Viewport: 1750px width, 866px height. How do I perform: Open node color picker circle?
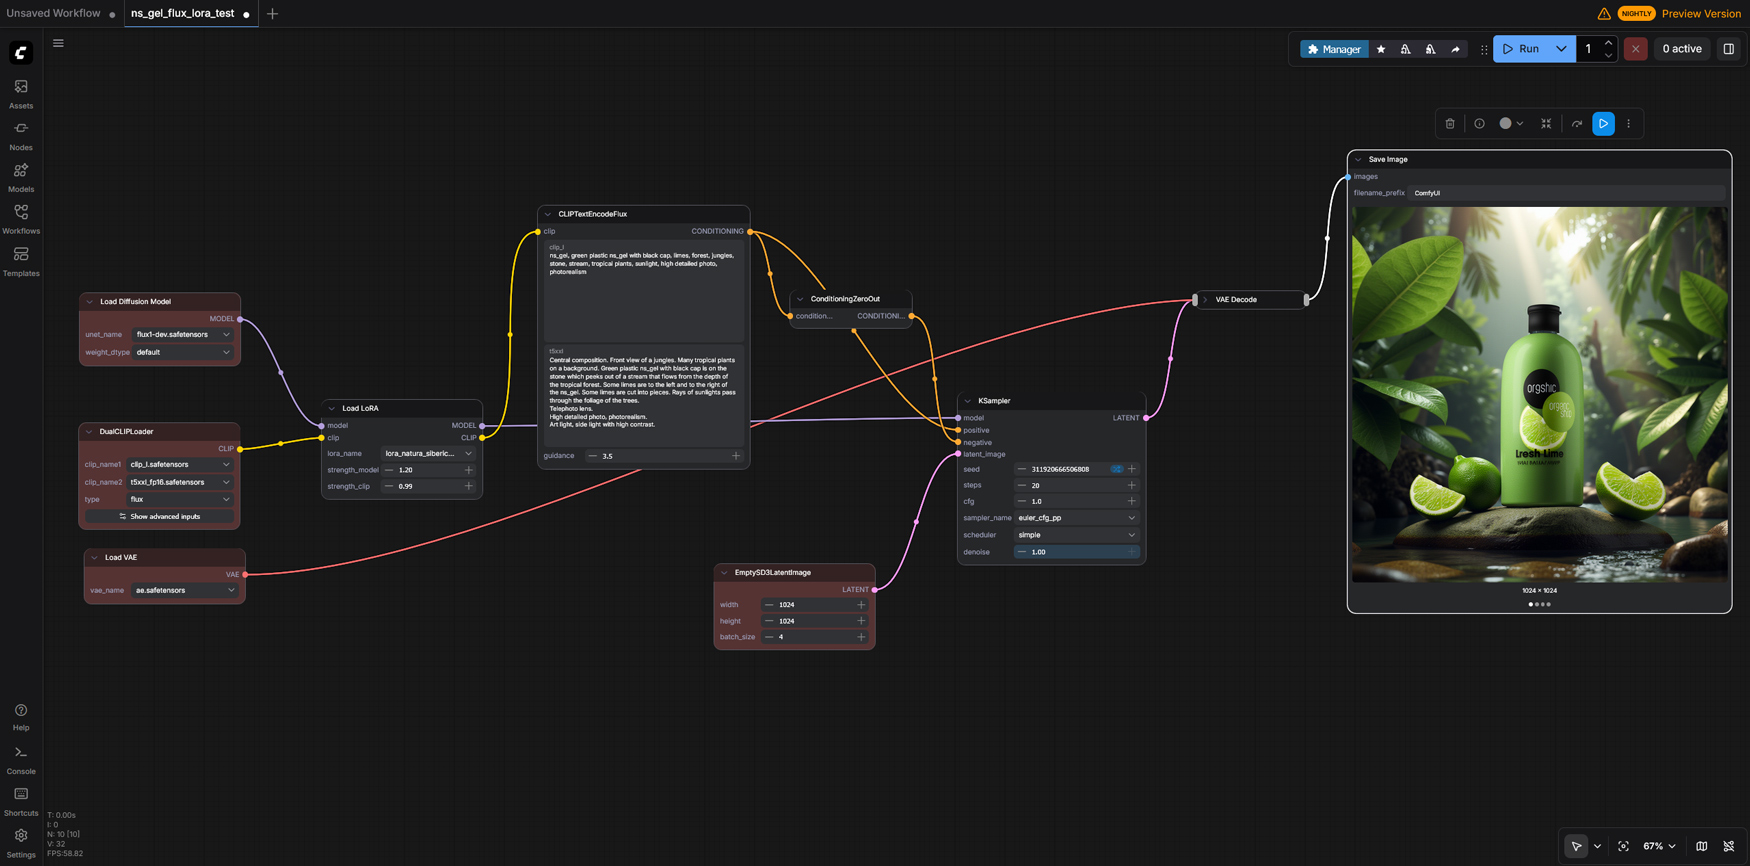point(1505,124)
